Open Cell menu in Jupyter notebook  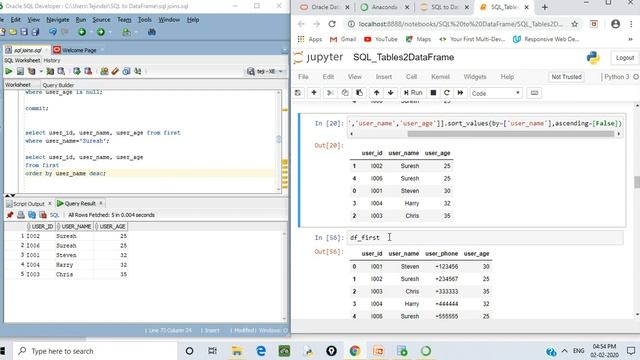coord(411,77)
